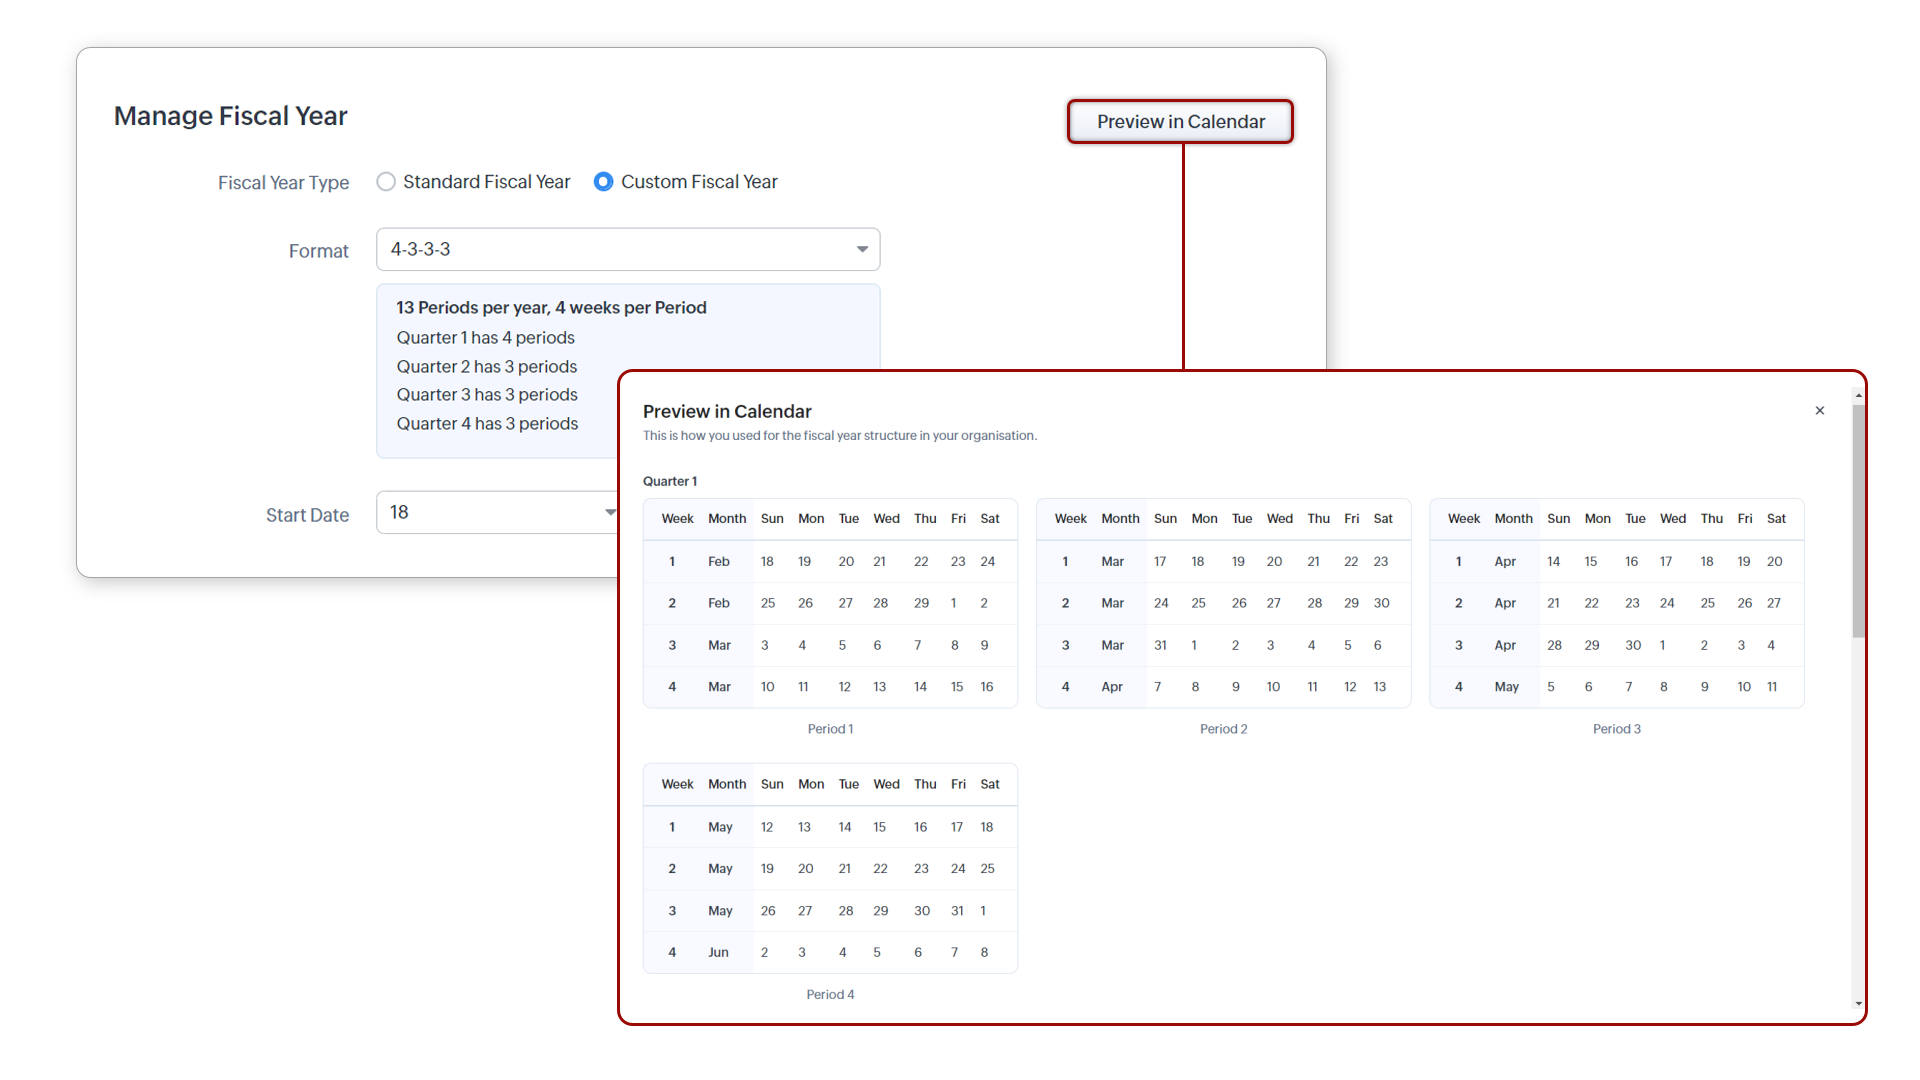Click the Period 2 label
The height and width of the screenshot is (1080, 1920).
click(x=1223, y=729)
